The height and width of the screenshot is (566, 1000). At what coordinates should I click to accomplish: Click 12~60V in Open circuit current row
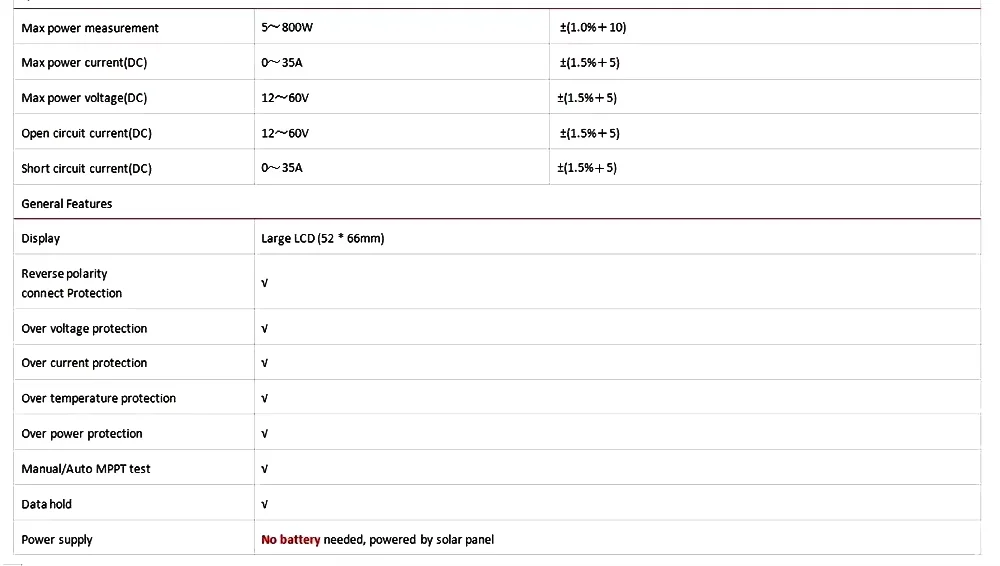click(285, 133)
